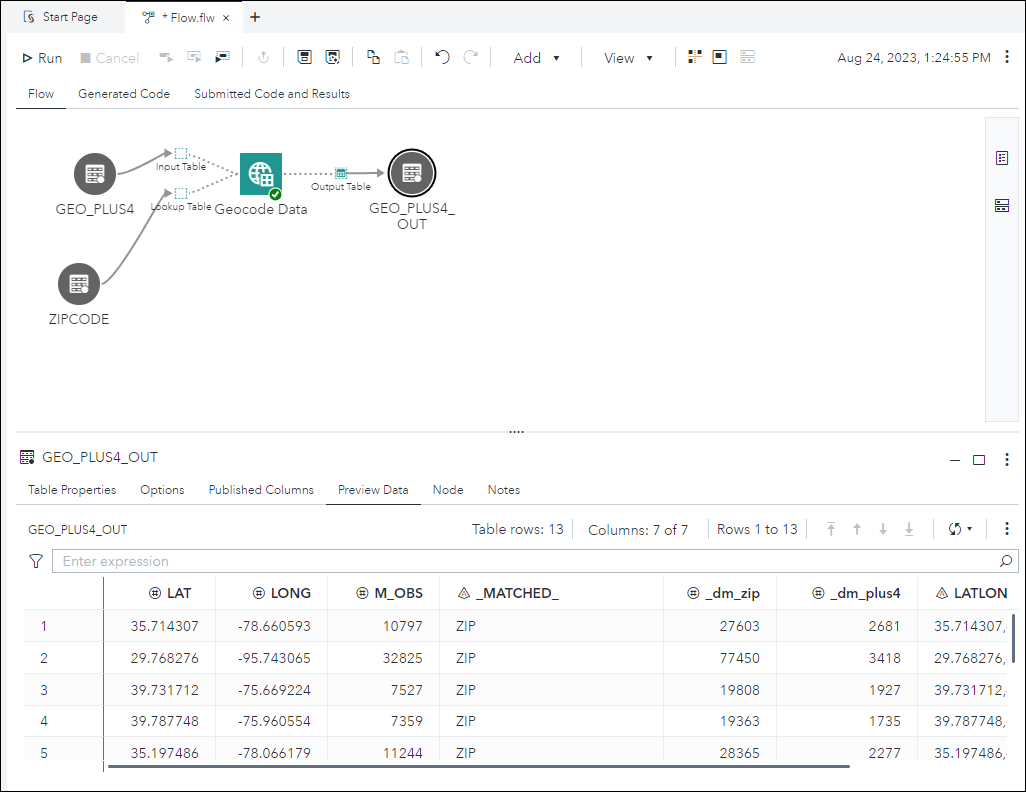
Task: Click the Run button
Action: tap(42, 58)
